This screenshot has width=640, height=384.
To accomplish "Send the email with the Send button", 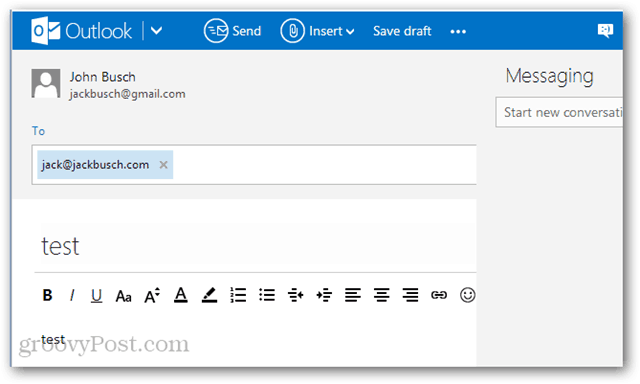I will coord(232,31).
